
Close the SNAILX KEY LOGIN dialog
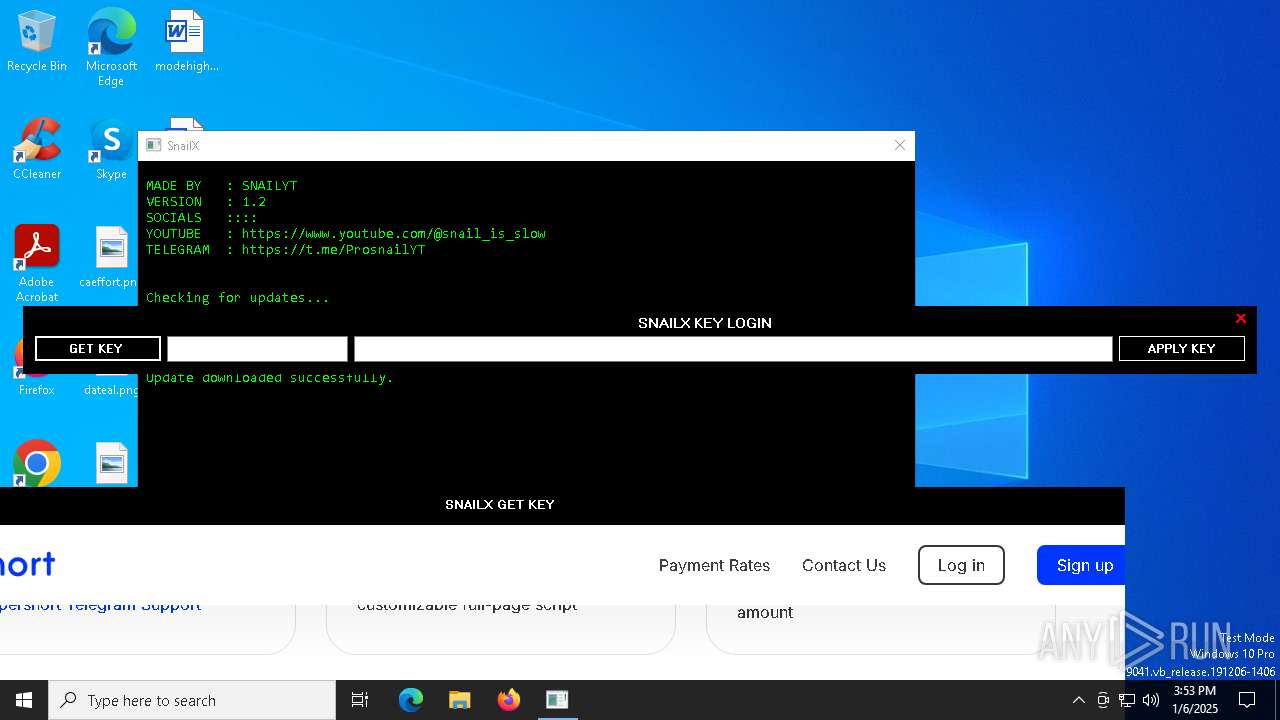point(1240,318)
